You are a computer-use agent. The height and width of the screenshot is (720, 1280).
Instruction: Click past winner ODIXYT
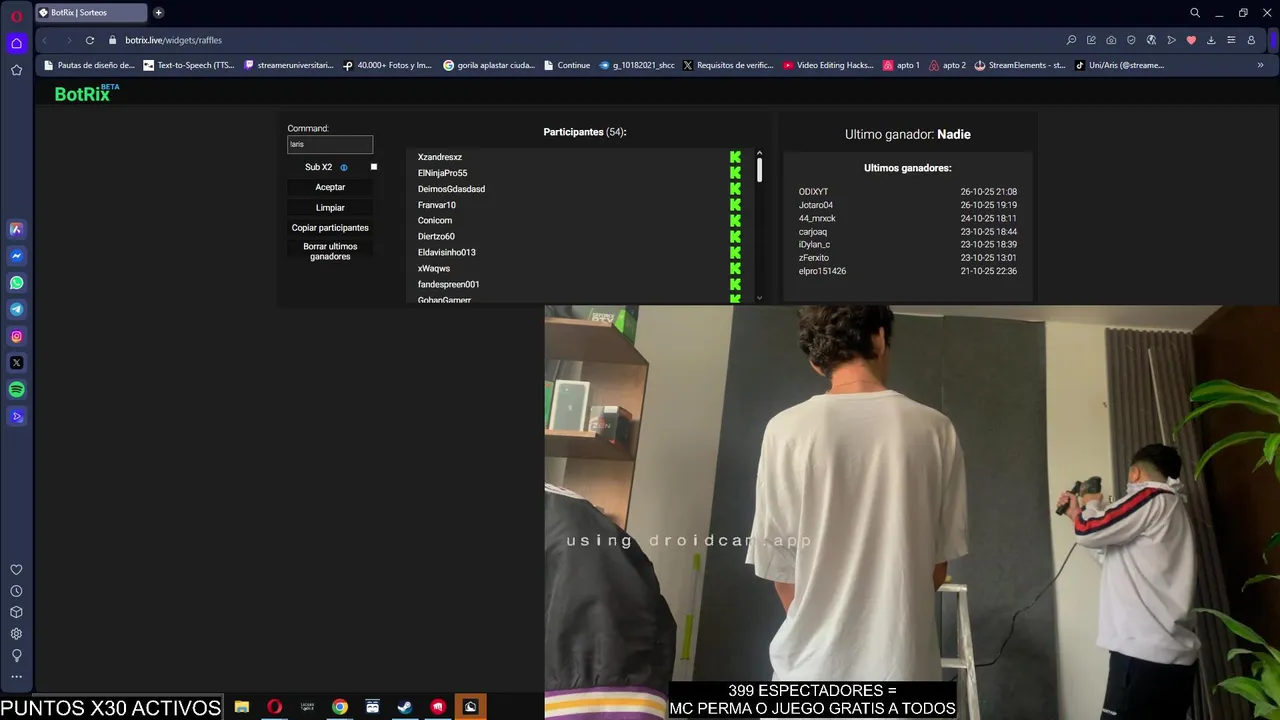pyautogui.click(x=813, y=192)
